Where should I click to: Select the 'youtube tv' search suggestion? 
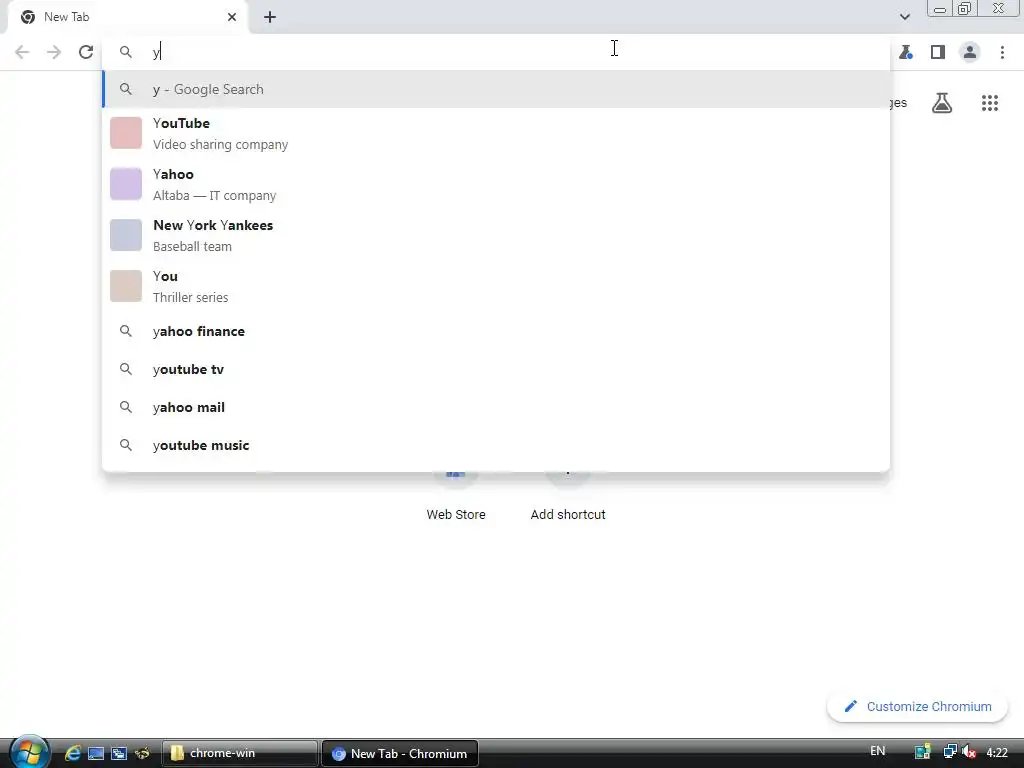(x=496, y=369)
